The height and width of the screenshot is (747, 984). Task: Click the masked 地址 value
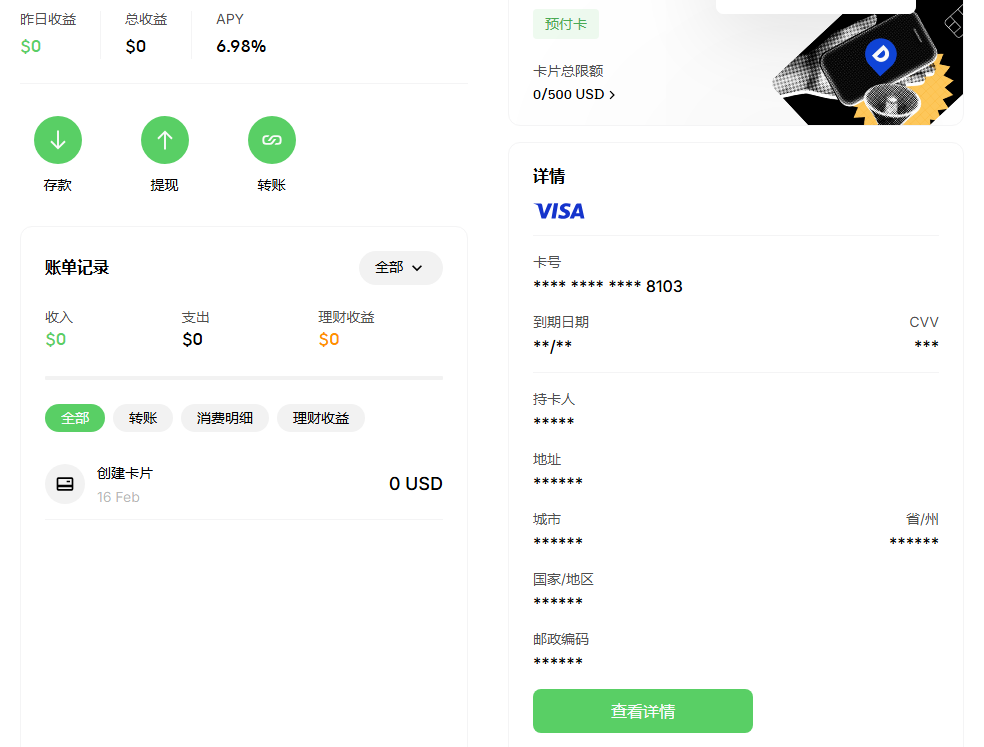click(x=558, y=482)
